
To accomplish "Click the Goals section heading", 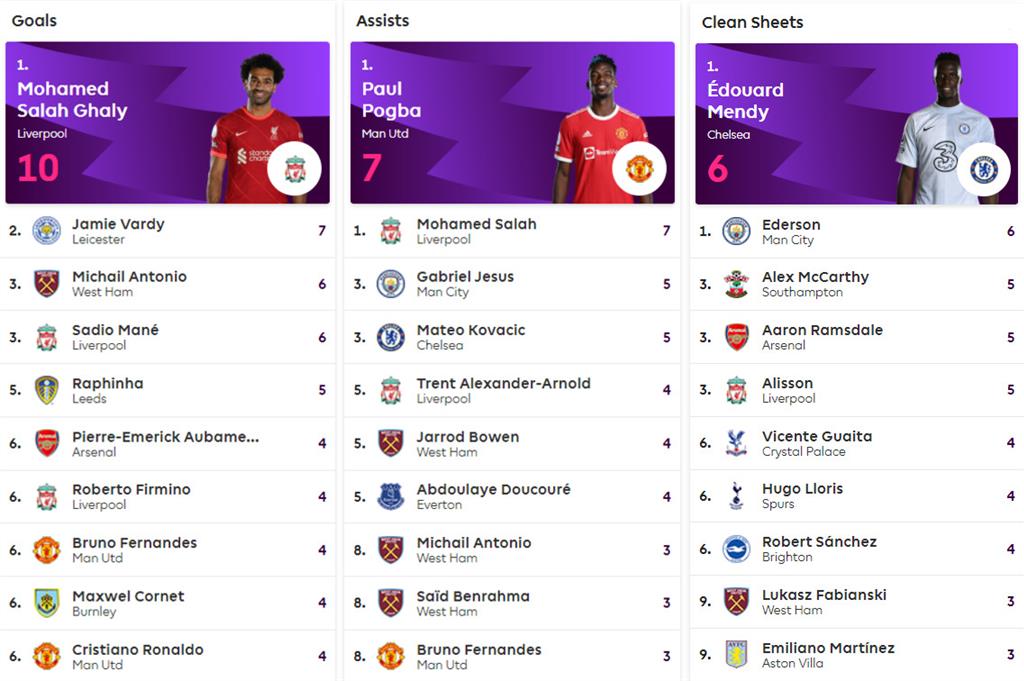I will click(34, 20).
